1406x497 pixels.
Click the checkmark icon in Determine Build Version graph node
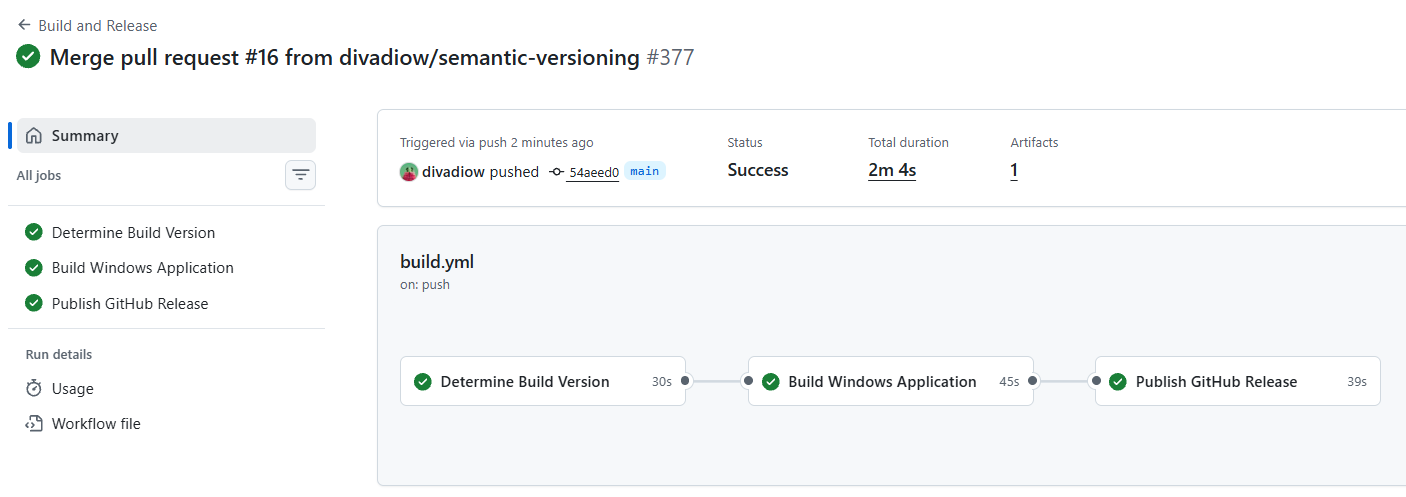point(423,381)
